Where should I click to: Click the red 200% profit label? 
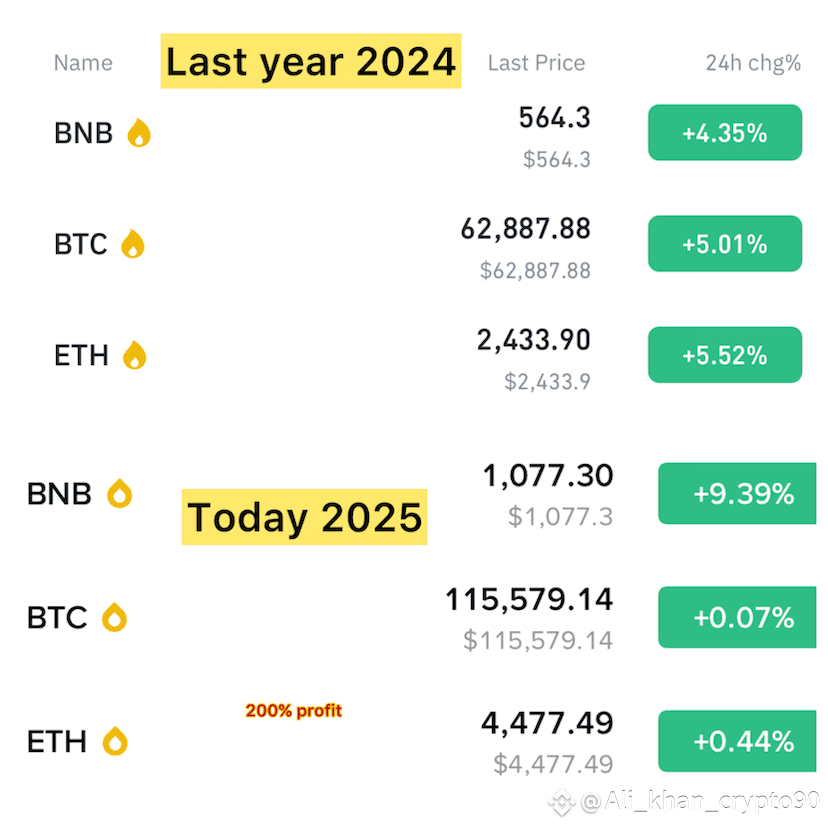pos(294,711)
